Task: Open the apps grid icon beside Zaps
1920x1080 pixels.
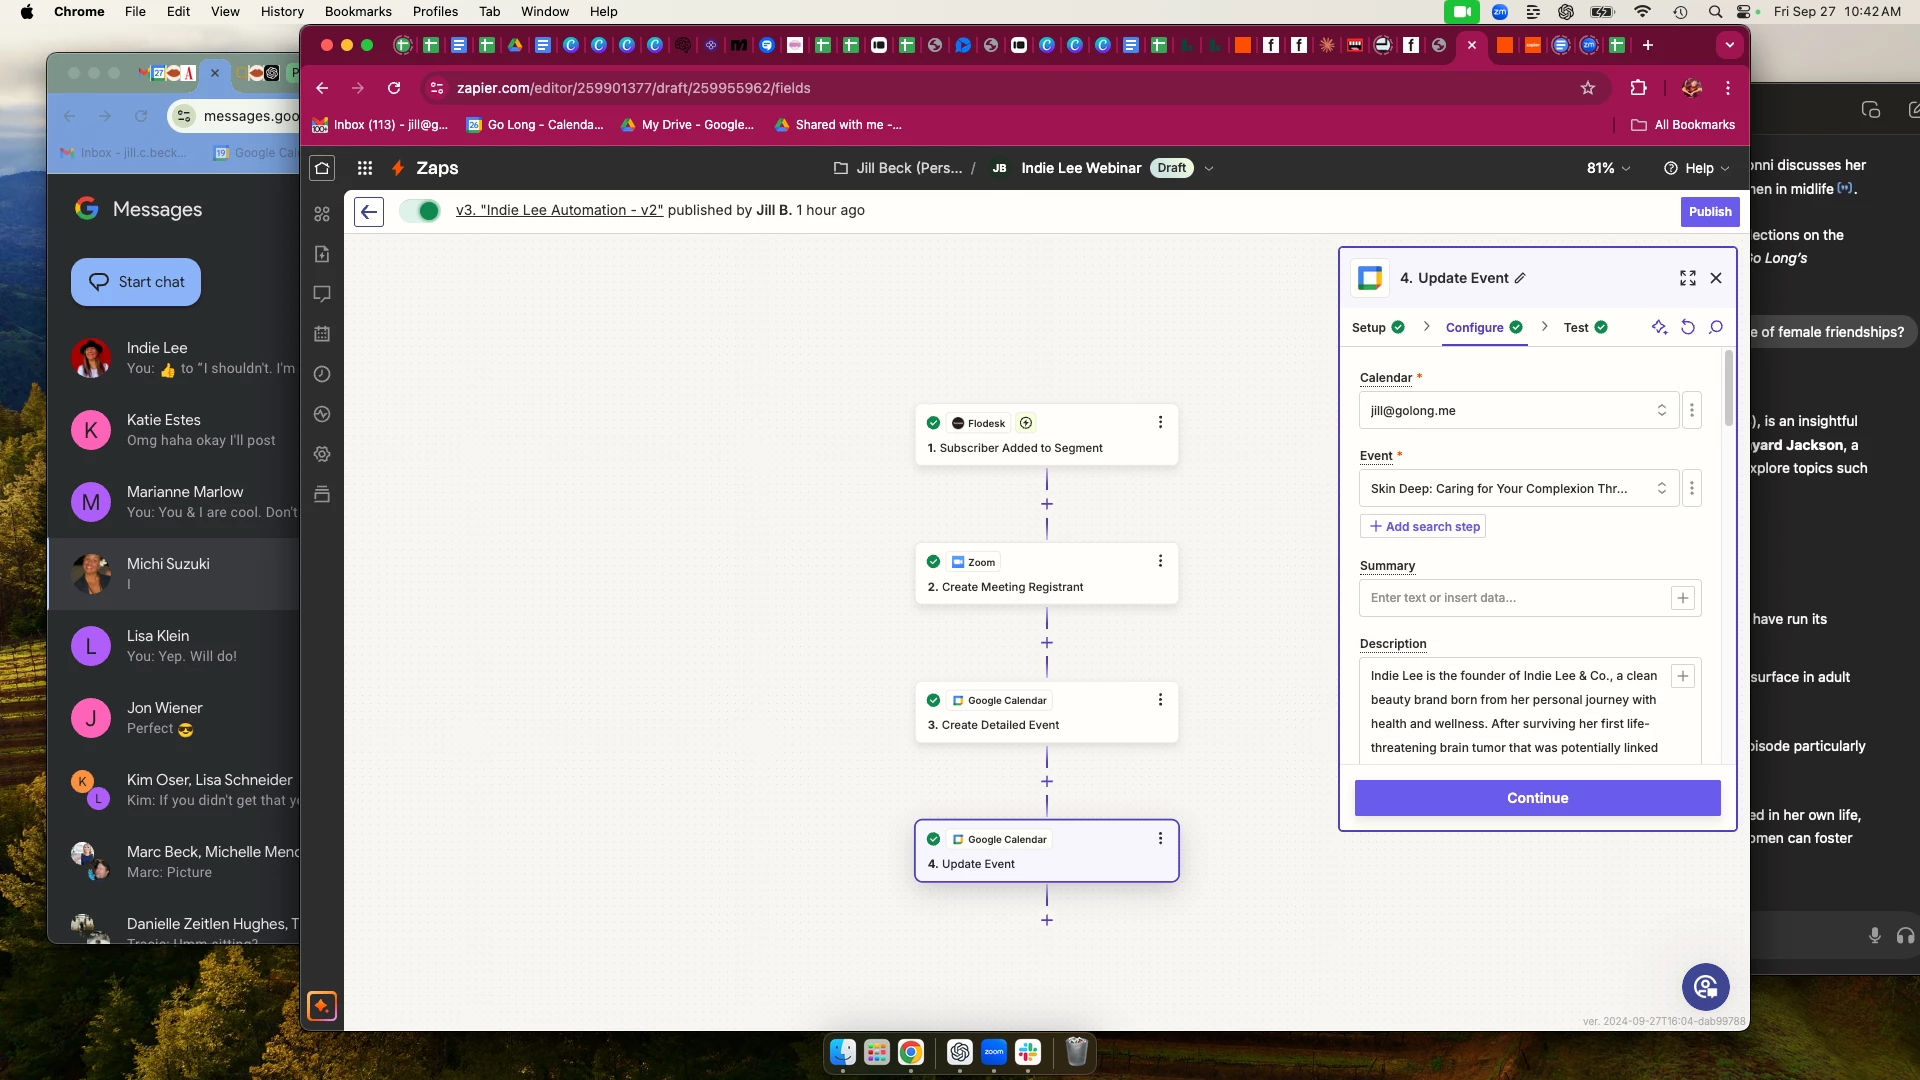Action: (x=365, y=168)
